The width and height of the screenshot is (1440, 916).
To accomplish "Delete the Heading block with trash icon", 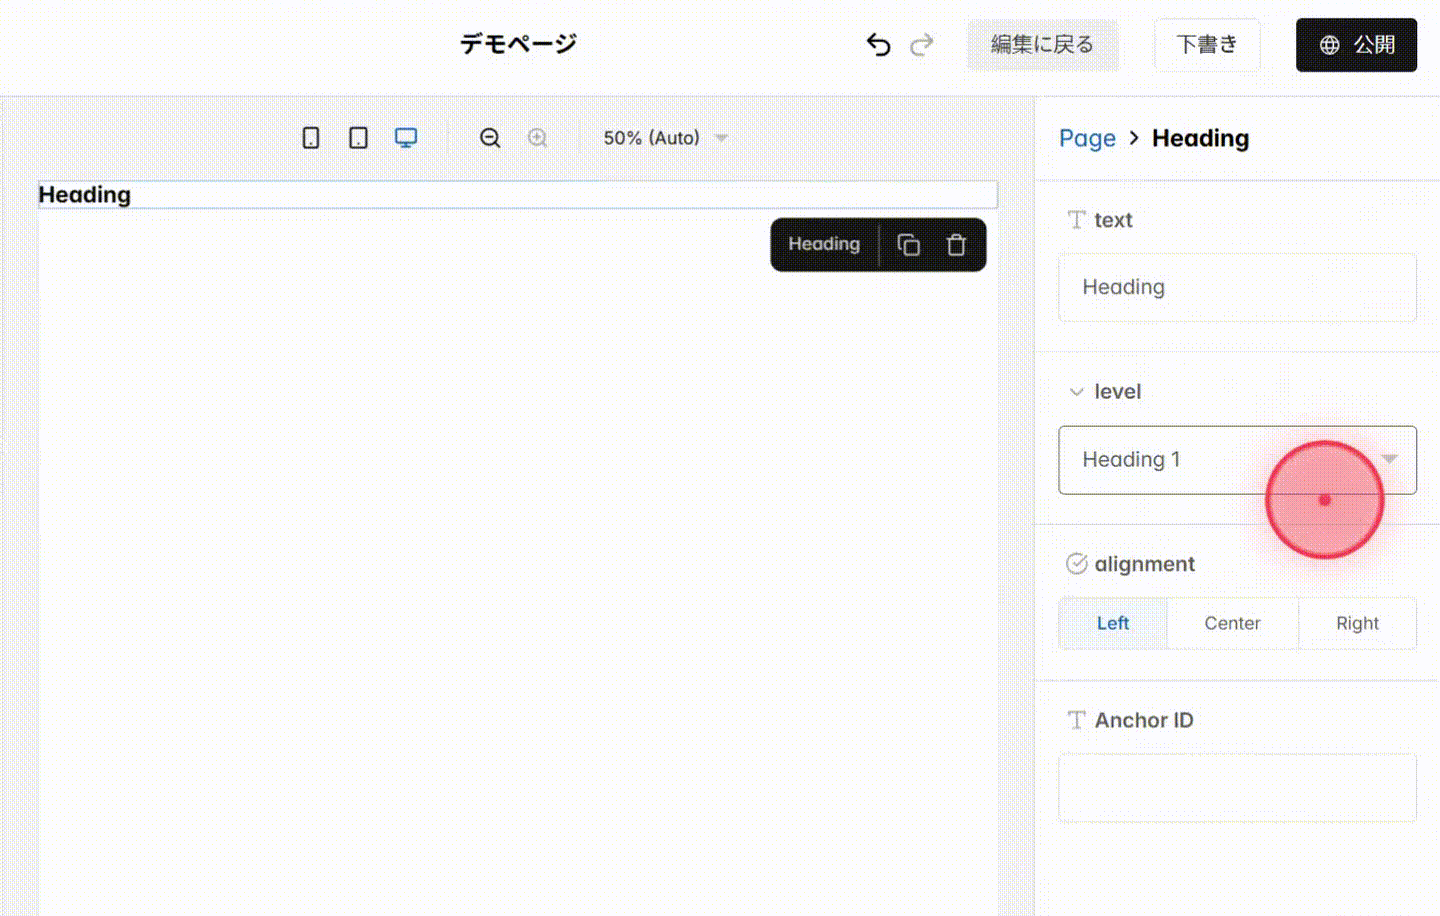I will tap(955, 244).
